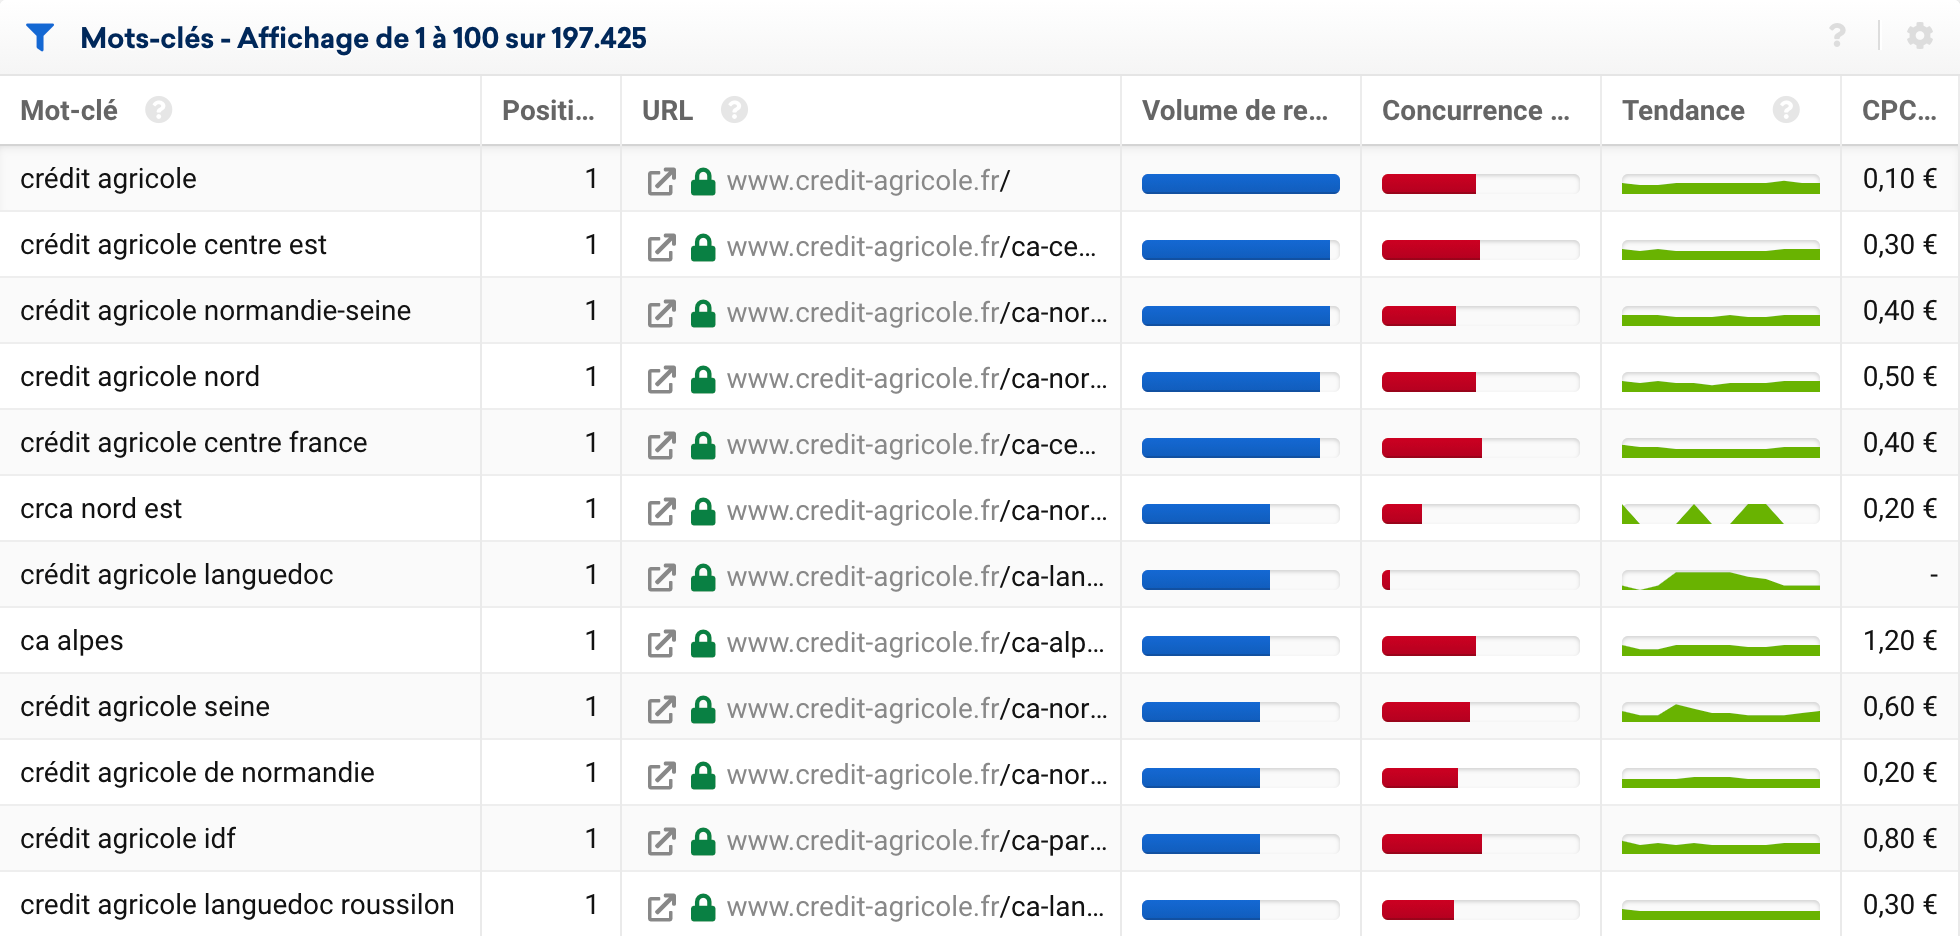Open external link for crédit agricole idf
The height and width of the screenshot is (936, 1960).
click(661, 842)
